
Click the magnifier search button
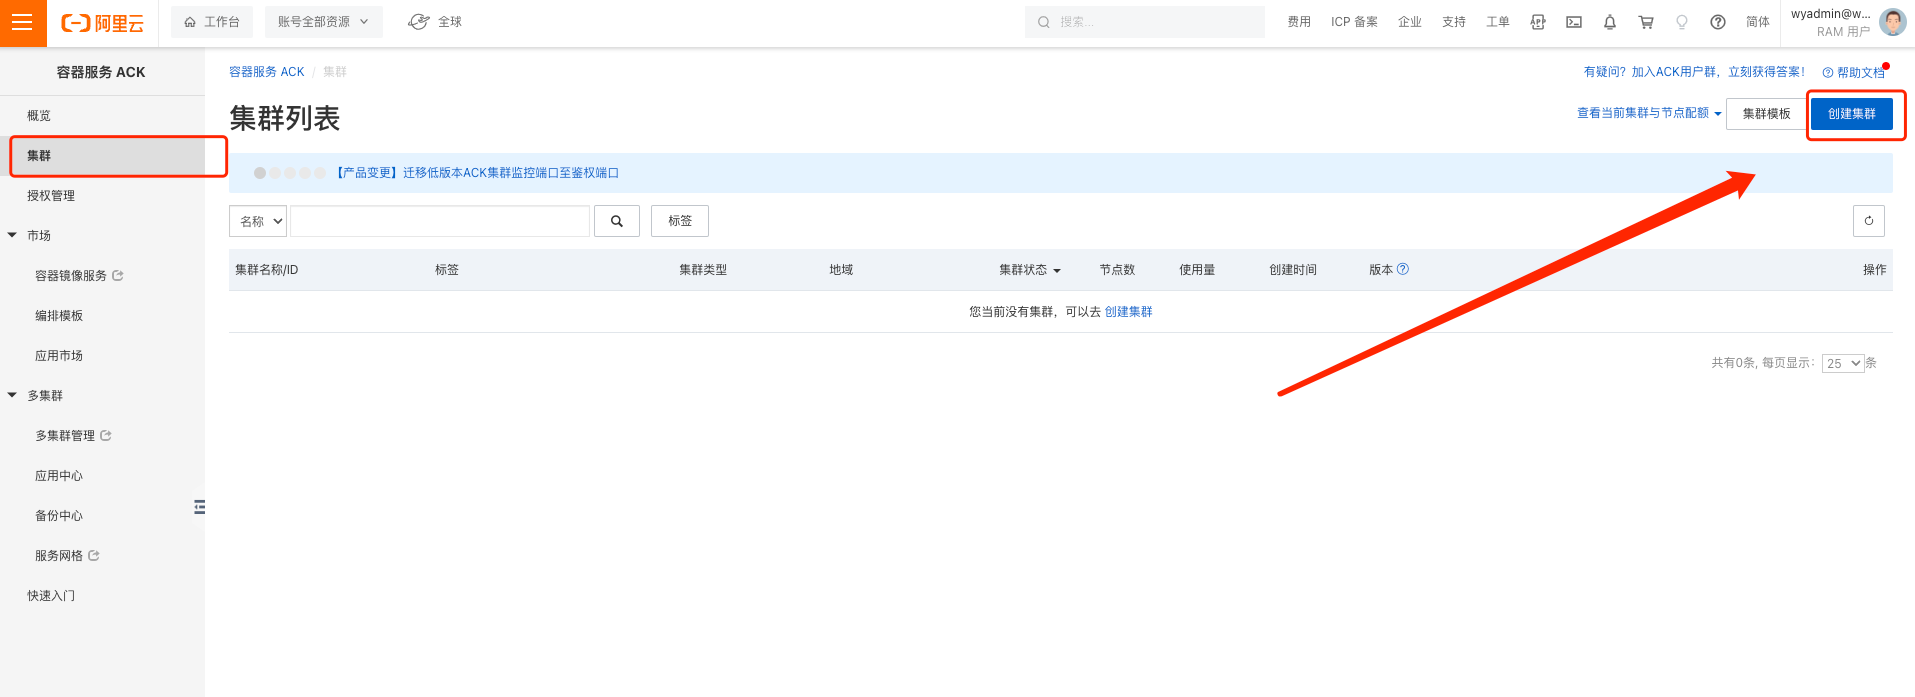click(617, 221)
